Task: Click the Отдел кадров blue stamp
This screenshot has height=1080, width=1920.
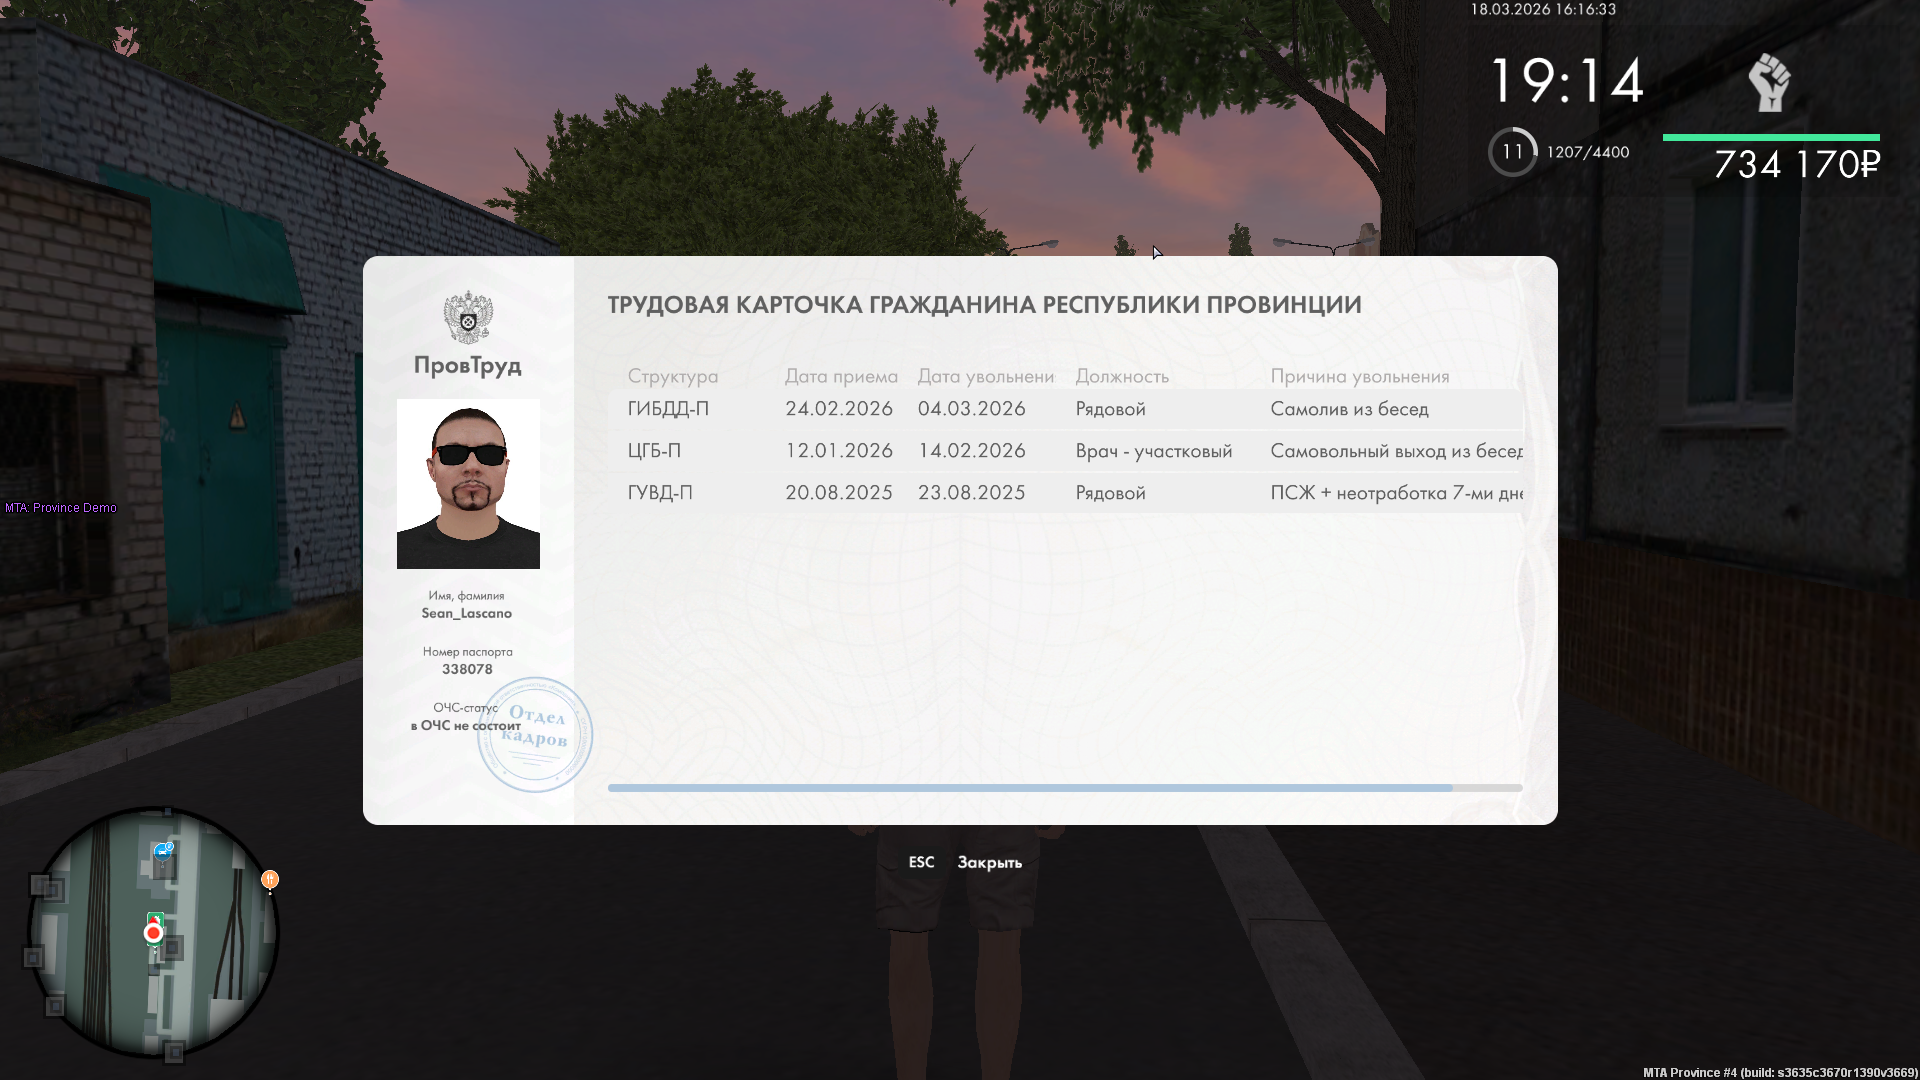Action: pyautogui.click(x=535, y=735)
